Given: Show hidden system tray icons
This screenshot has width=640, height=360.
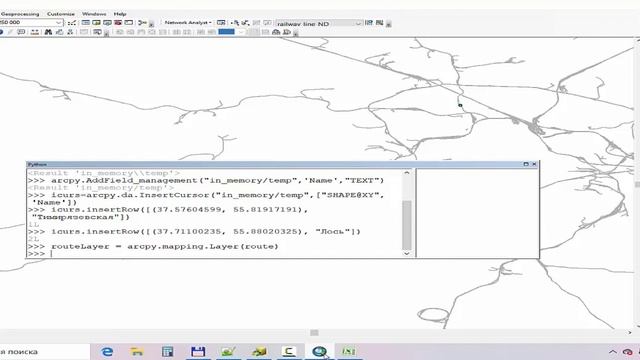Looking at the screenshot, I should 612,352.
